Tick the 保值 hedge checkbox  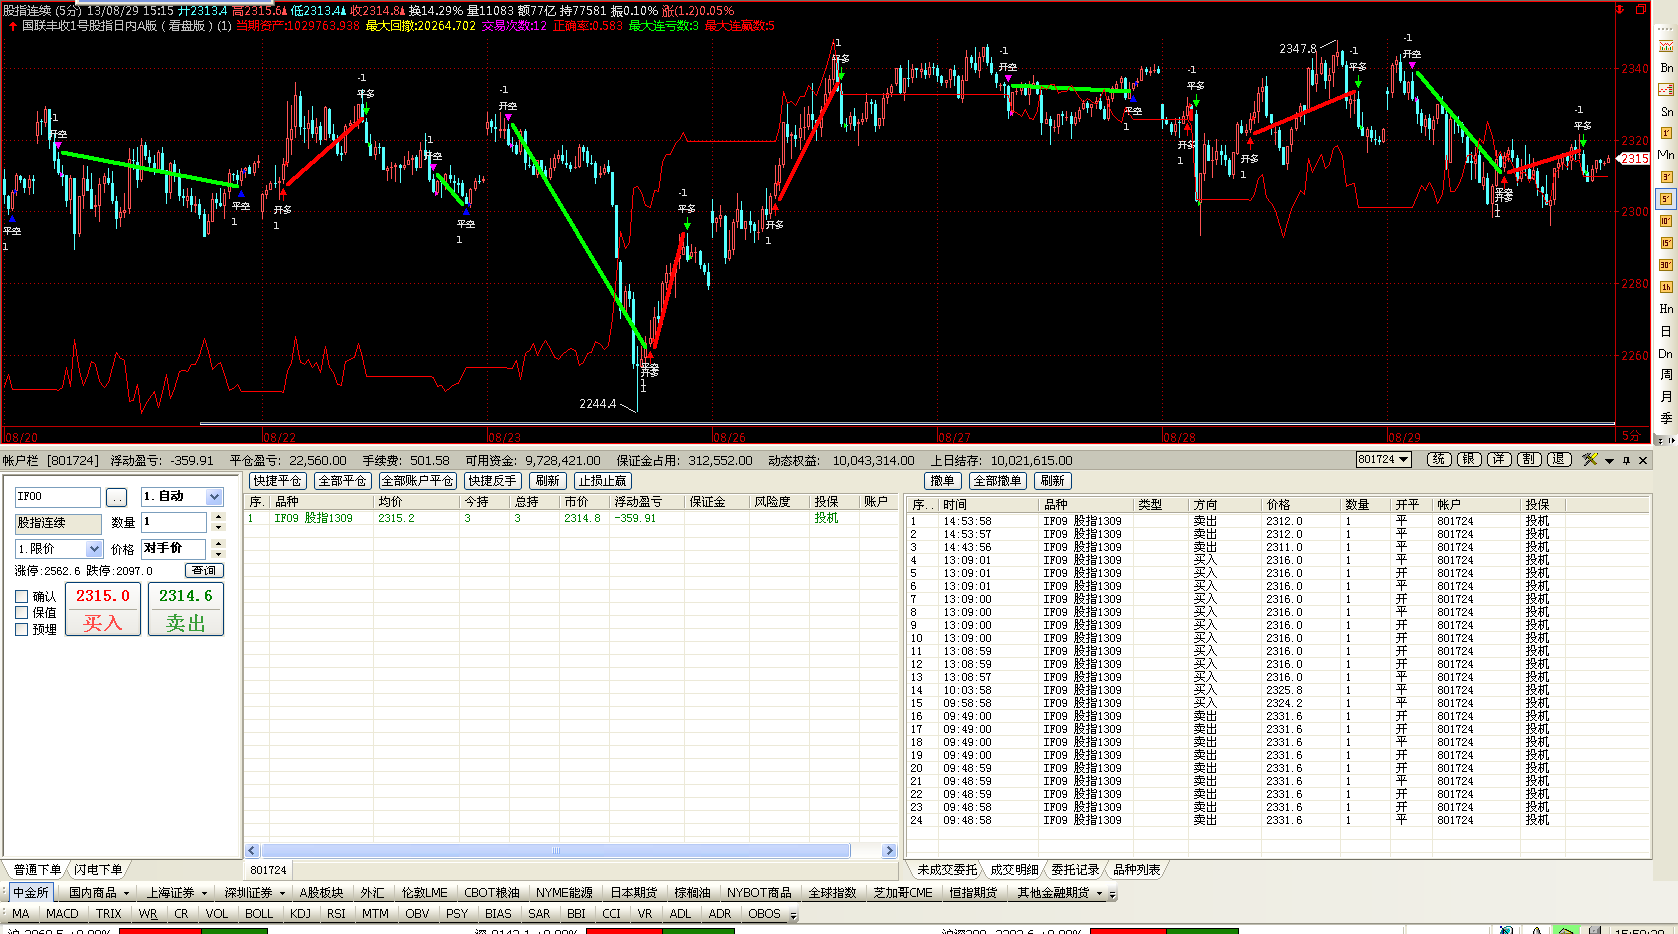[22, 613]
